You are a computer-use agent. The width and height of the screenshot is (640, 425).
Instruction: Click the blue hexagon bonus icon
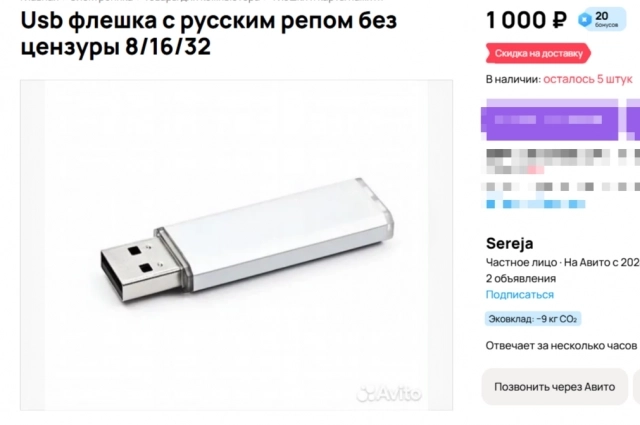tap(585, 20)
